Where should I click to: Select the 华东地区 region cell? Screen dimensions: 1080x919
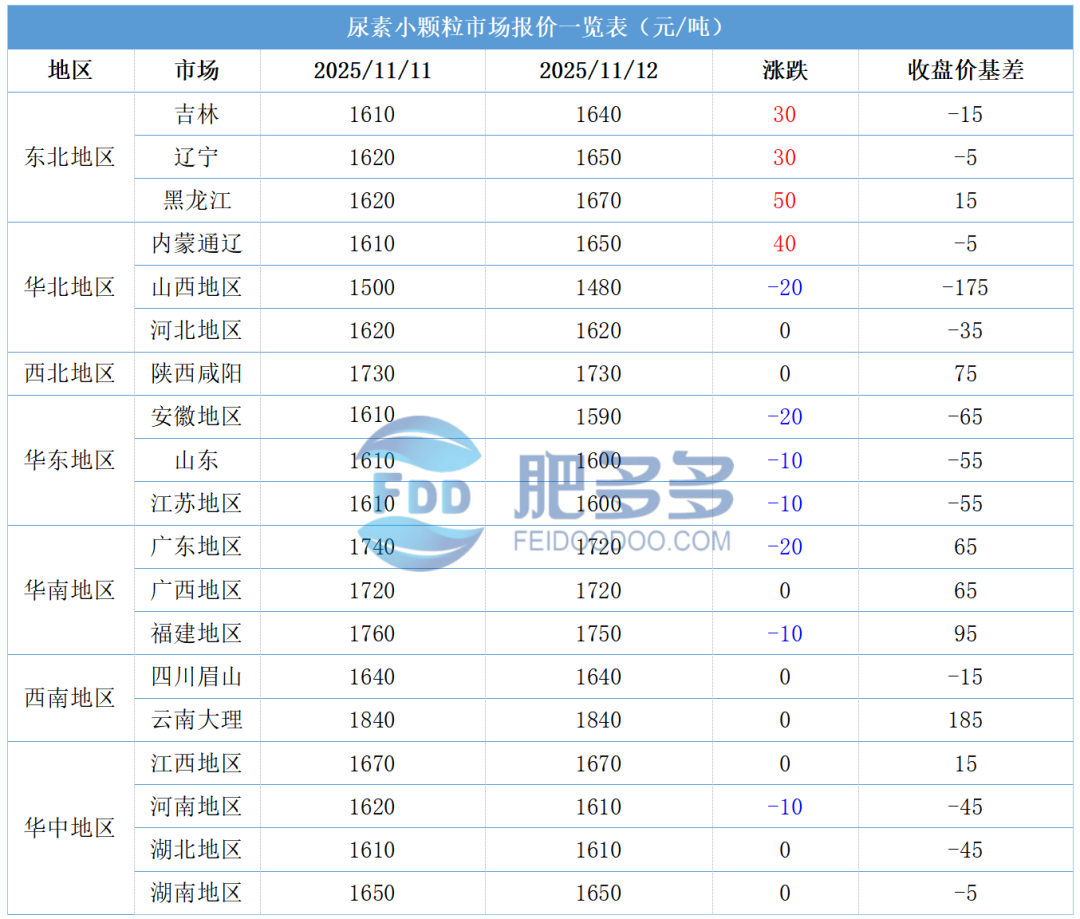(70, 460)
